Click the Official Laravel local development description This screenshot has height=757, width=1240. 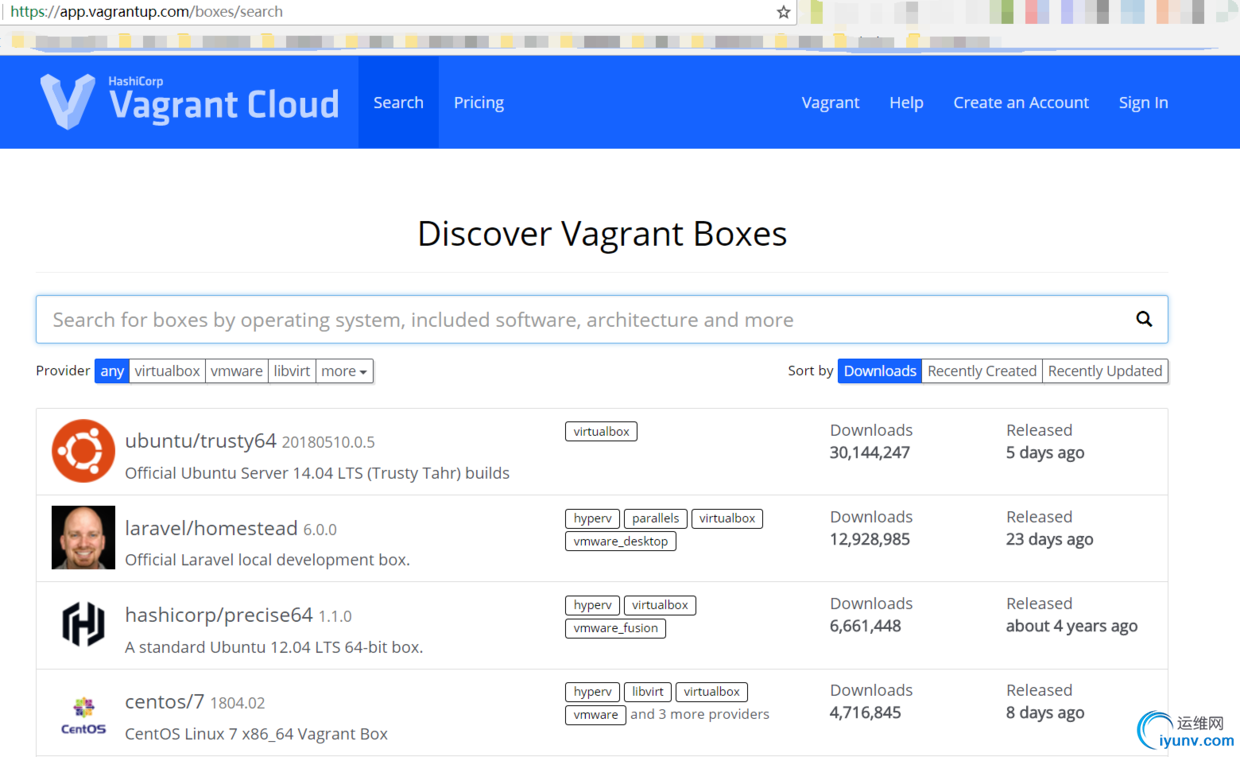(267, 560)
